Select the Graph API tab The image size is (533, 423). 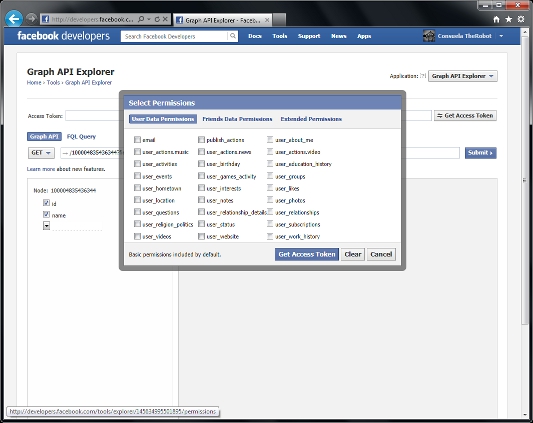pyautogui.click(x=44, y=136)
